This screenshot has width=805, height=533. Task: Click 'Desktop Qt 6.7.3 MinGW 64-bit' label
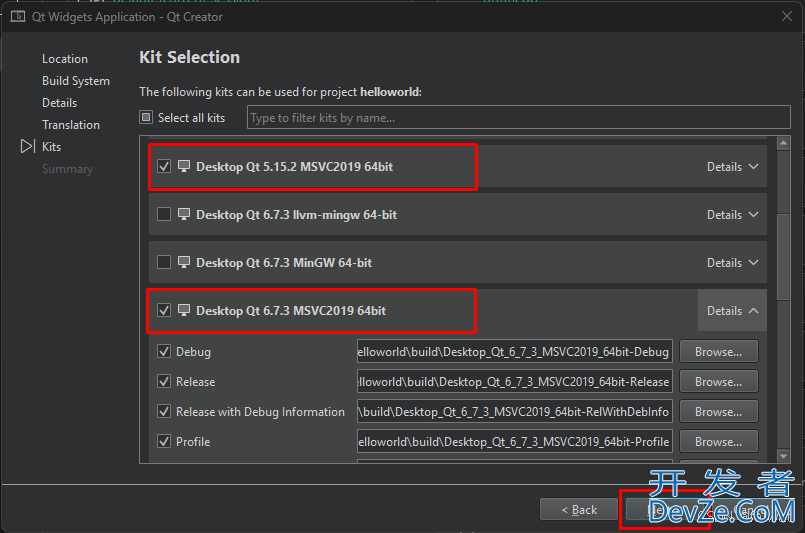[284, 262]
